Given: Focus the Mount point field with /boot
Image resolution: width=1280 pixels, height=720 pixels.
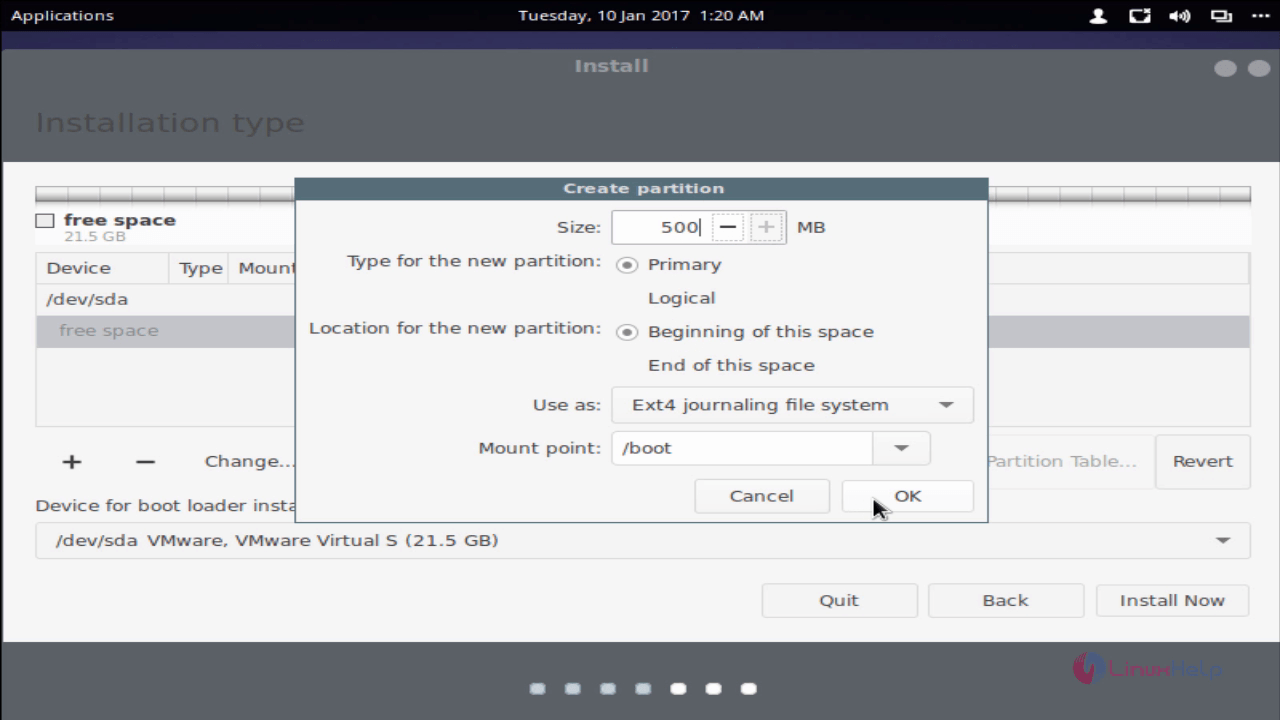Looking at the screenshot, I should (x=742, y=448).
